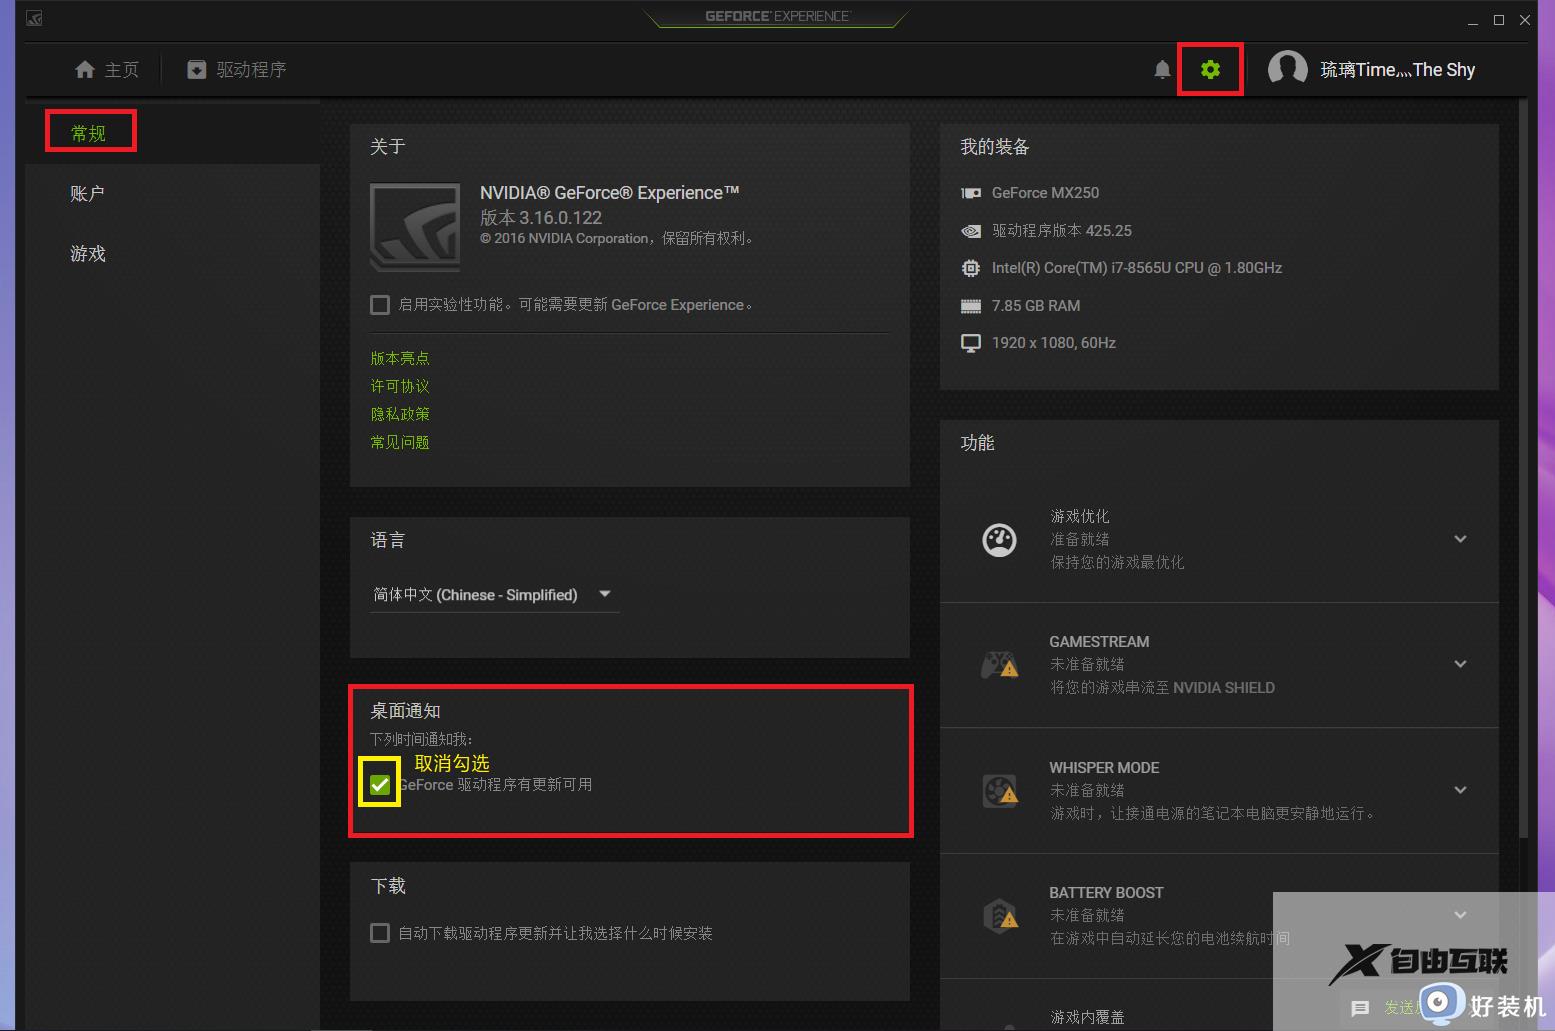This screenshot has width=1555, height=1031.
Task: Click the WHISPER MODE speaker icon
Action: point(1001,790)
